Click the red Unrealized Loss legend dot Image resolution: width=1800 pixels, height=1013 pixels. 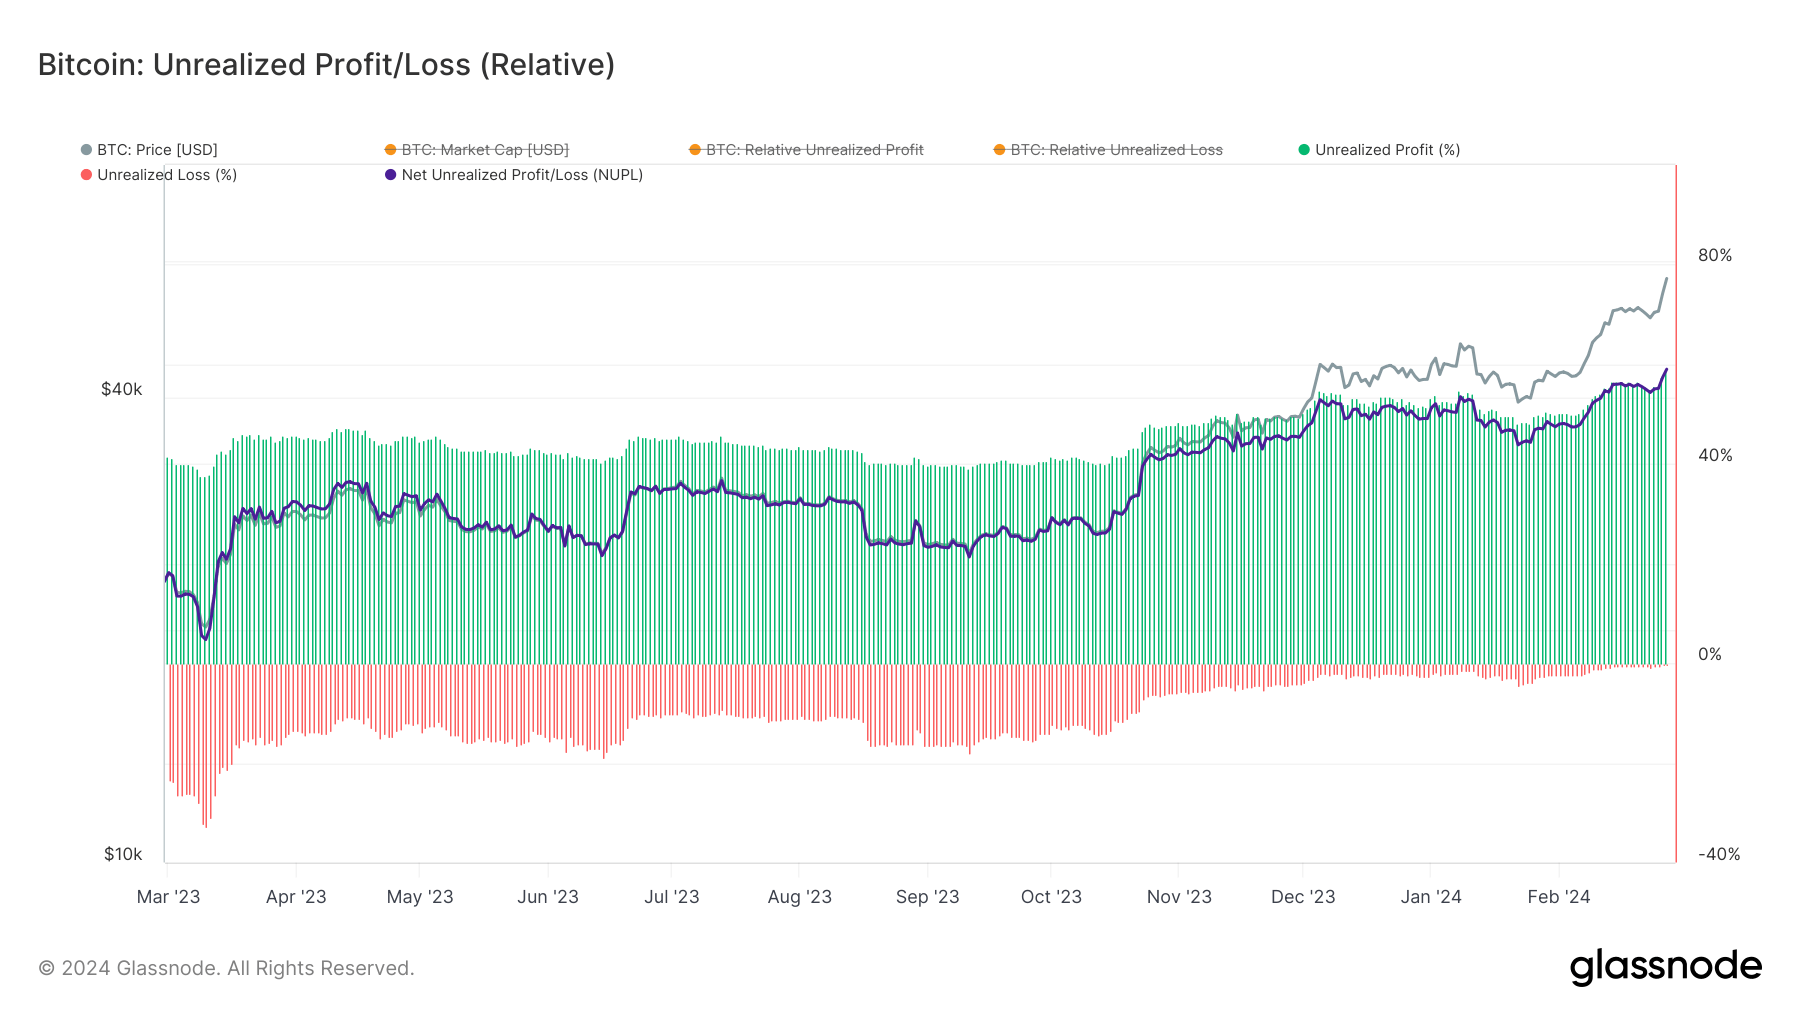[87, 174]
